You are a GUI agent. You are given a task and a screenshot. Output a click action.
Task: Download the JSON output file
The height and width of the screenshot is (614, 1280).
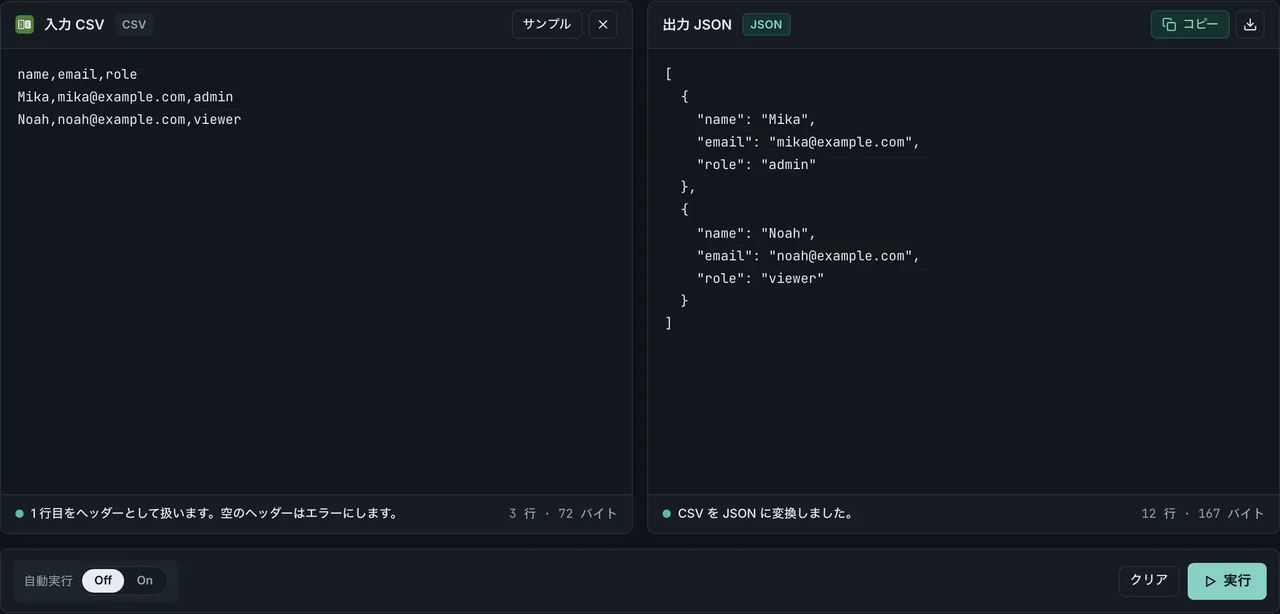(x=1250, y=24)
